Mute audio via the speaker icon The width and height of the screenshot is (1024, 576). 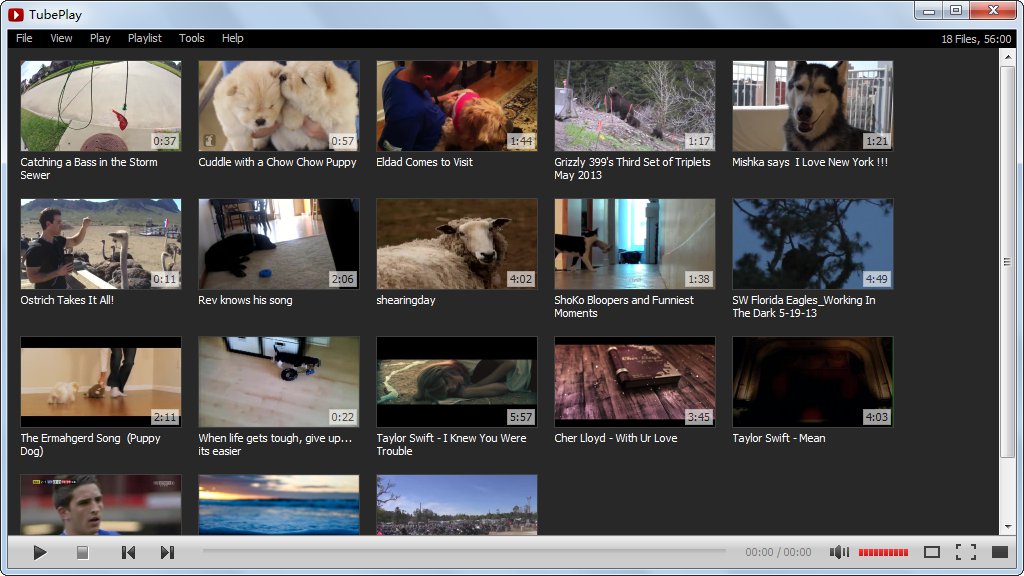click(x=839, y=552)
